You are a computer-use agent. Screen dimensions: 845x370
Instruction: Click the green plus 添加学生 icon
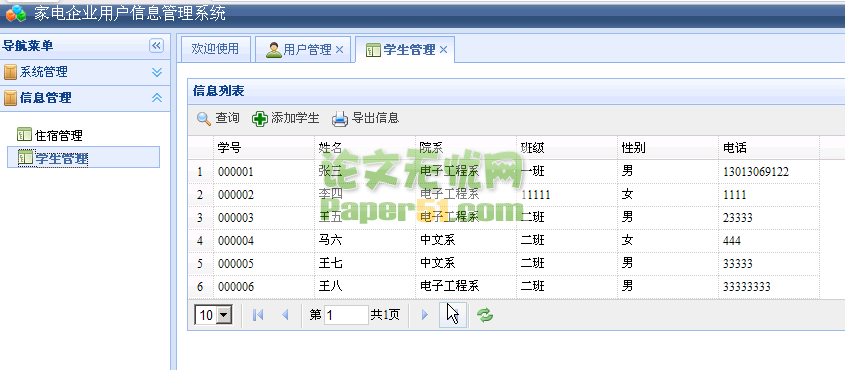point(260,118)
